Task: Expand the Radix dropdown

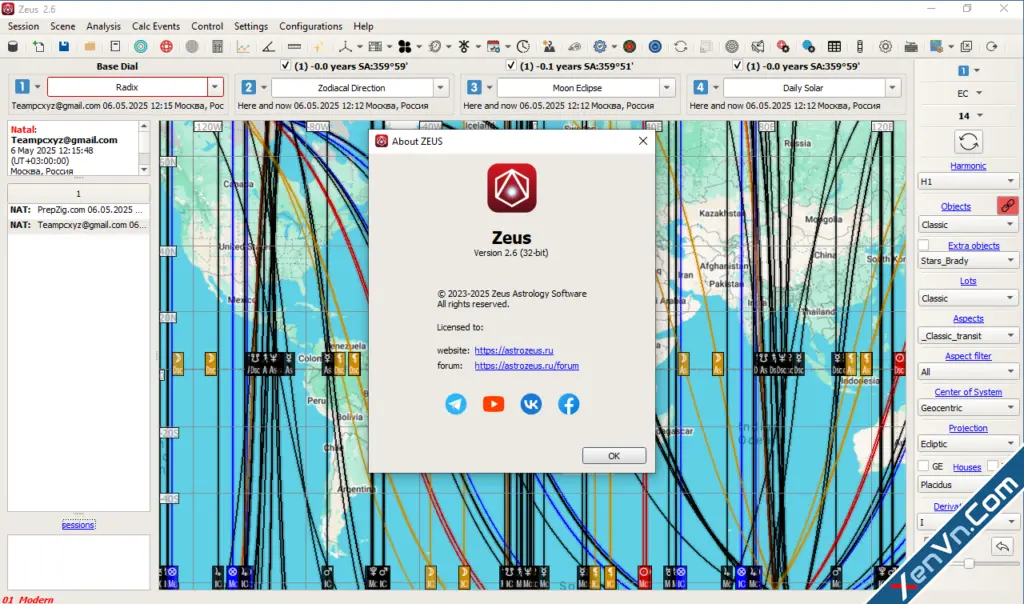Action: pyautogui.click(x=215, y=87)
